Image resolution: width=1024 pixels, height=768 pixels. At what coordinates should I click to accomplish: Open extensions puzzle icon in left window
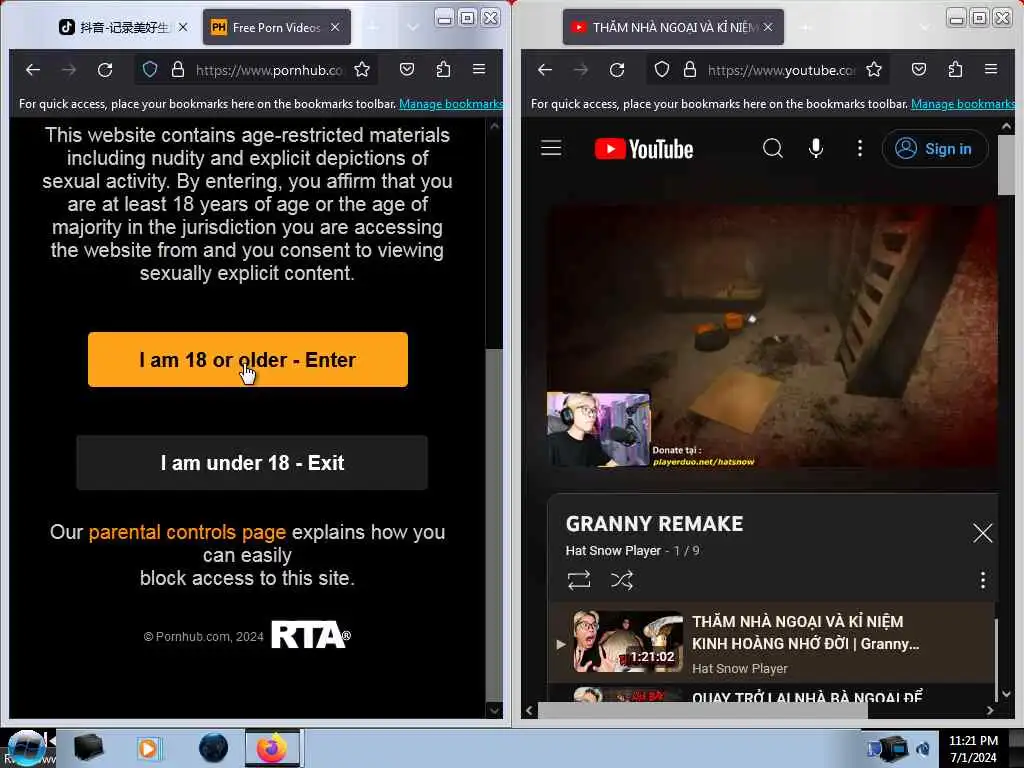(x=443, y=69)
